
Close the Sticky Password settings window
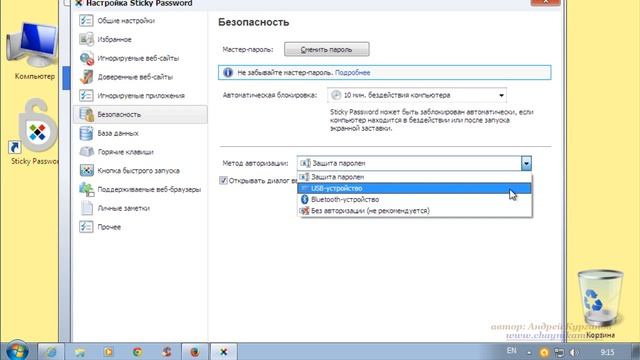click(x=545, y=2)
